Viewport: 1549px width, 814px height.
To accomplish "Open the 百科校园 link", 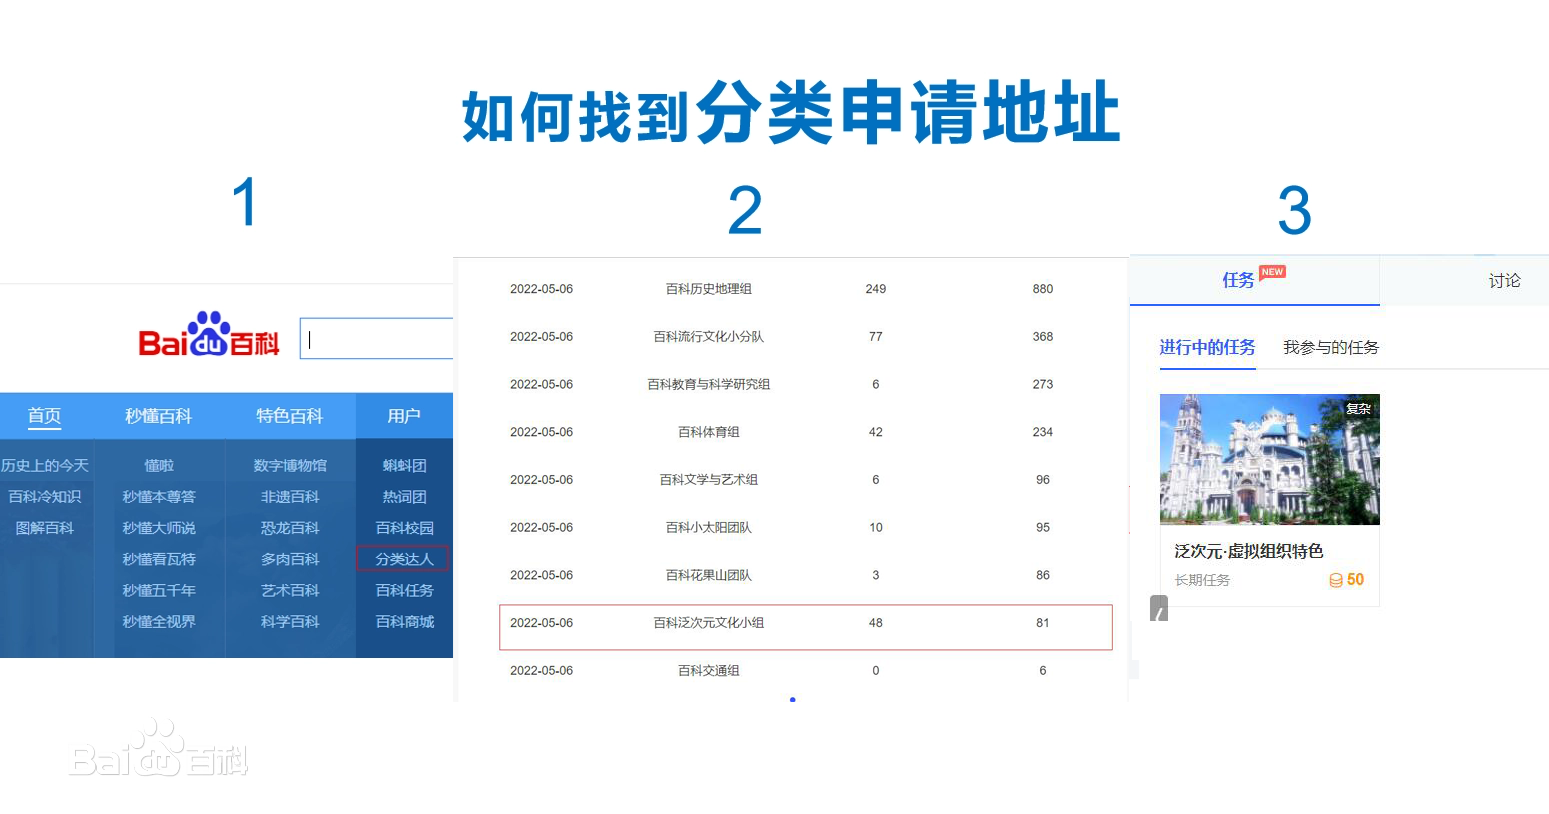I will tap(405, 528).
